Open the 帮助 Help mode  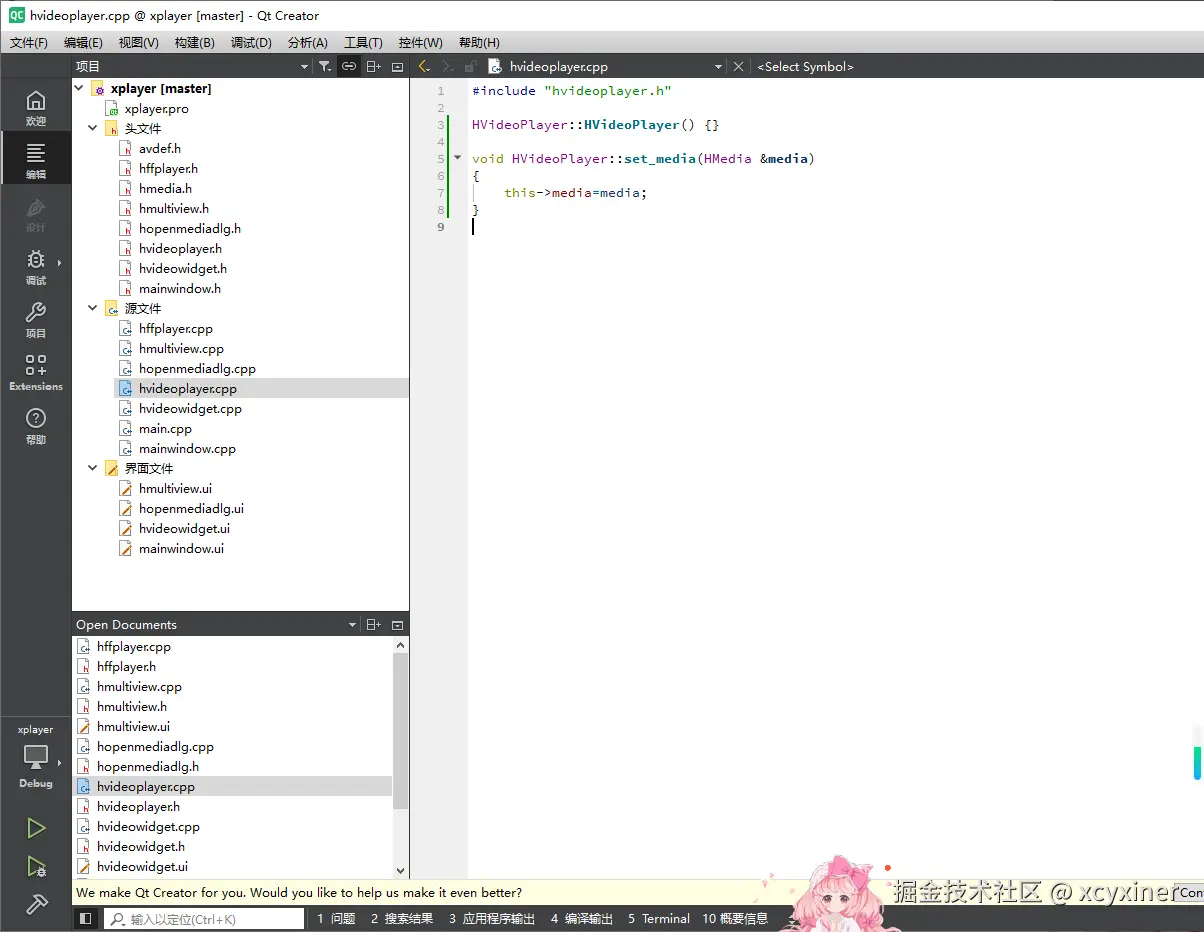tap(36, 425)
